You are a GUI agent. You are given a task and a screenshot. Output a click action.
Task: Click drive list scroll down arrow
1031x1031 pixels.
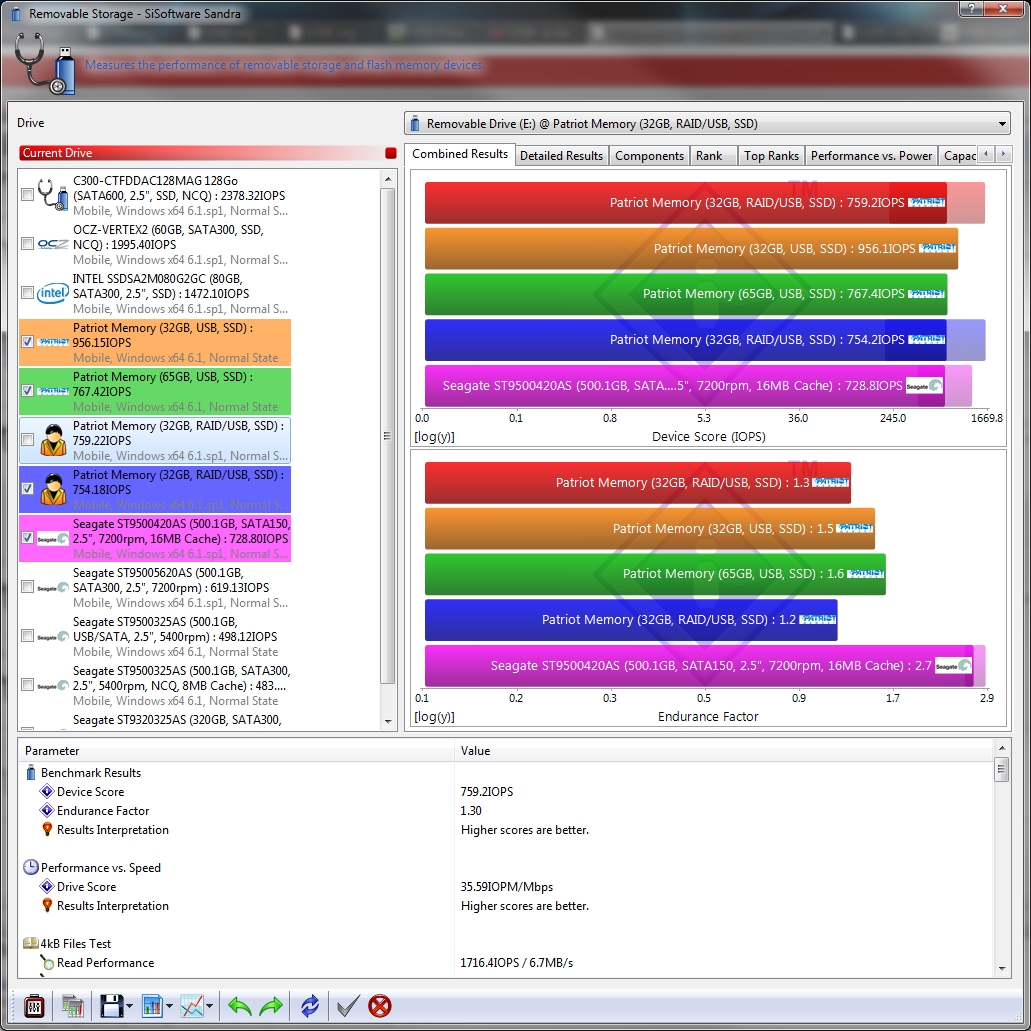coord(388,721)
